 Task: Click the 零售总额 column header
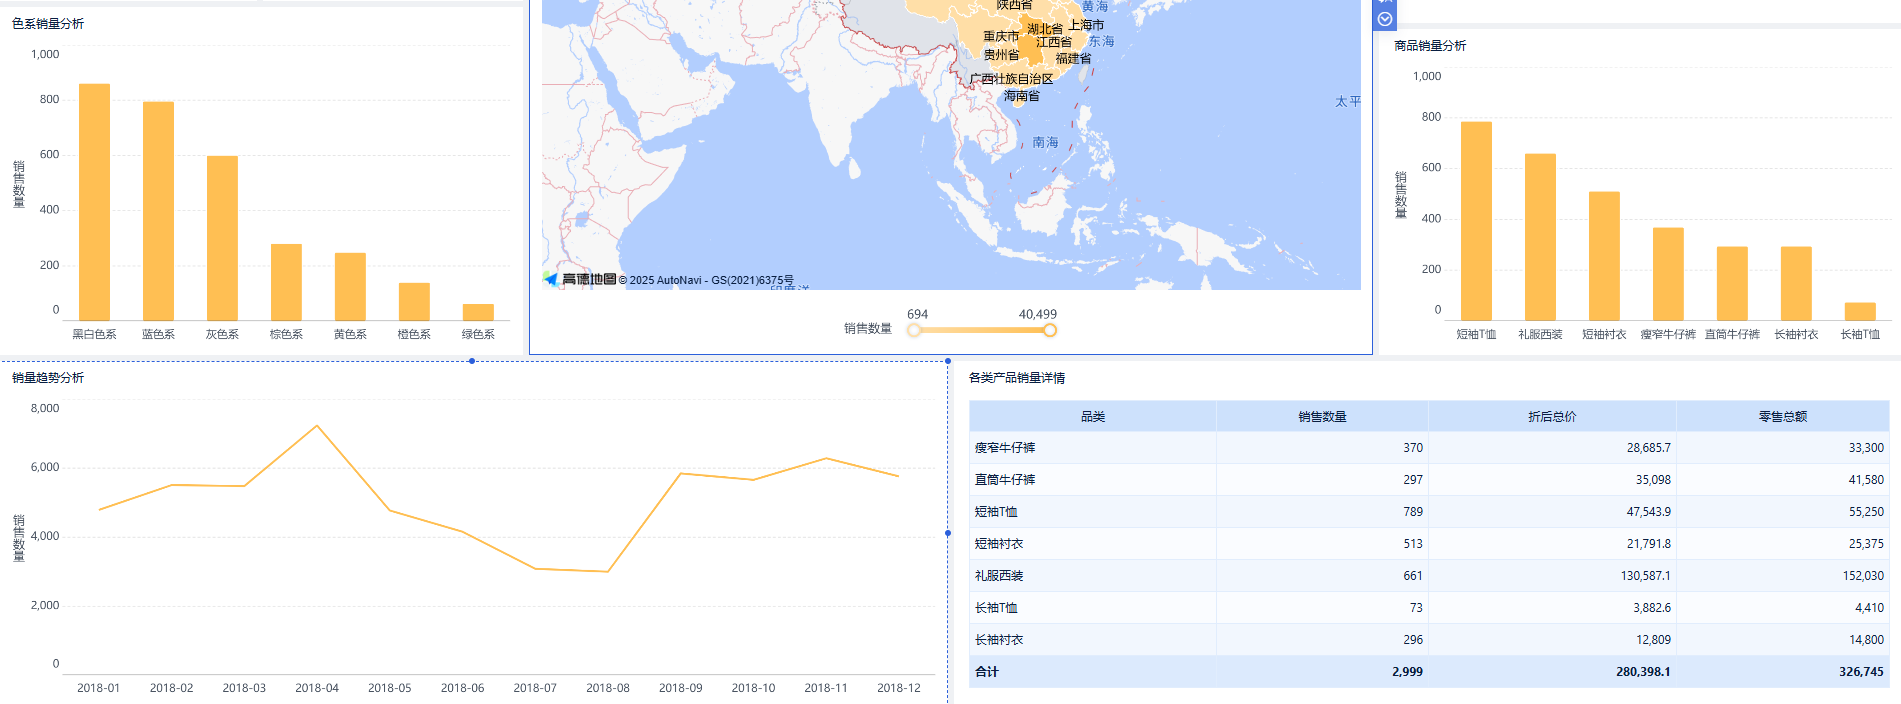click(1782, 417)
